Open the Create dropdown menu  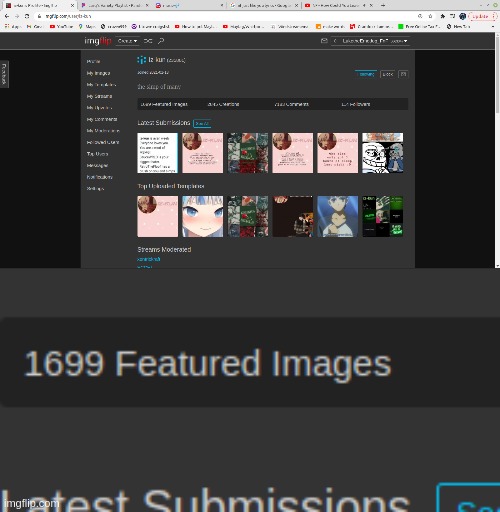pos(127,41)
